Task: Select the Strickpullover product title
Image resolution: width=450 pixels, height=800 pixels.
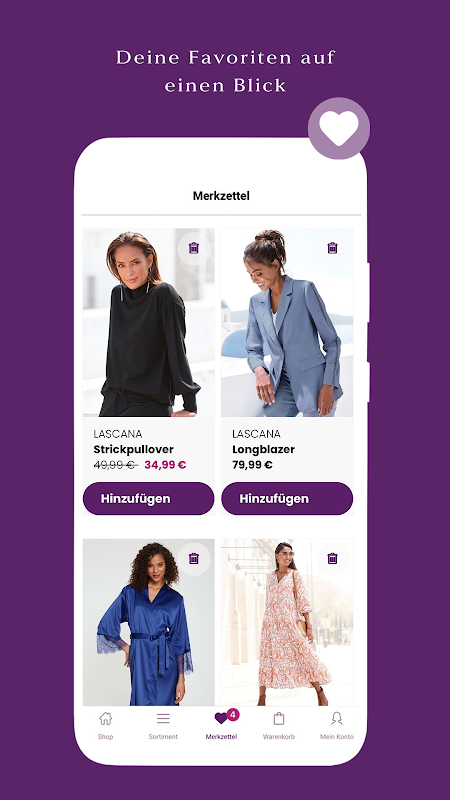Action: [x=134, y=449]
